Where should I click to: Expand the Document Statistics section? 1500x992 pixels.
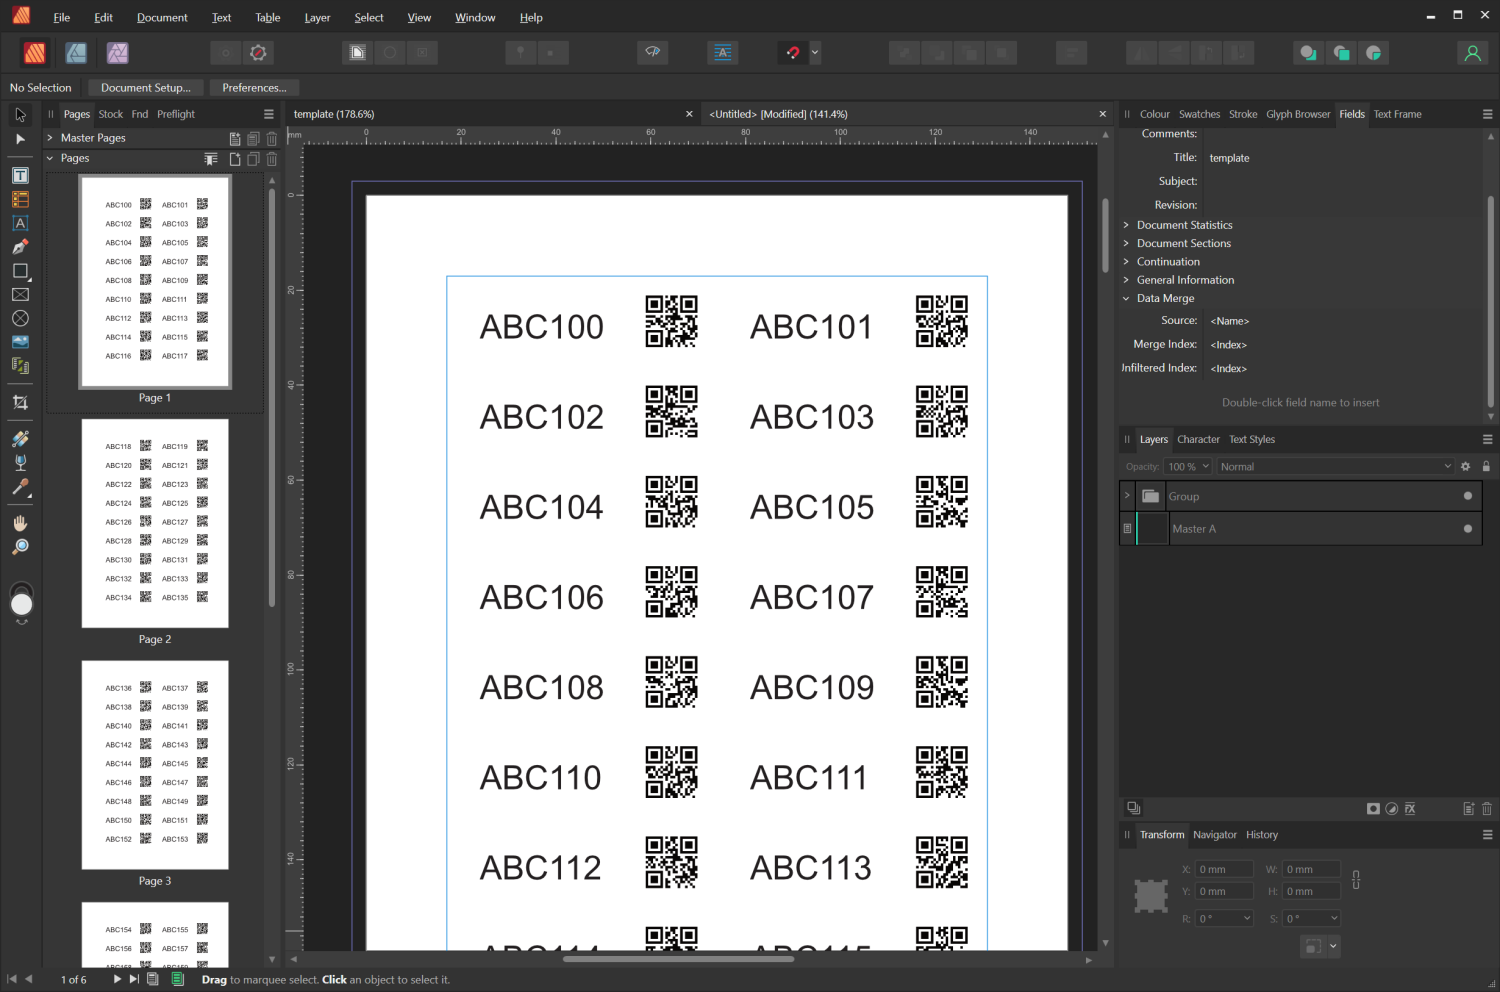[x=1127, y=224]
